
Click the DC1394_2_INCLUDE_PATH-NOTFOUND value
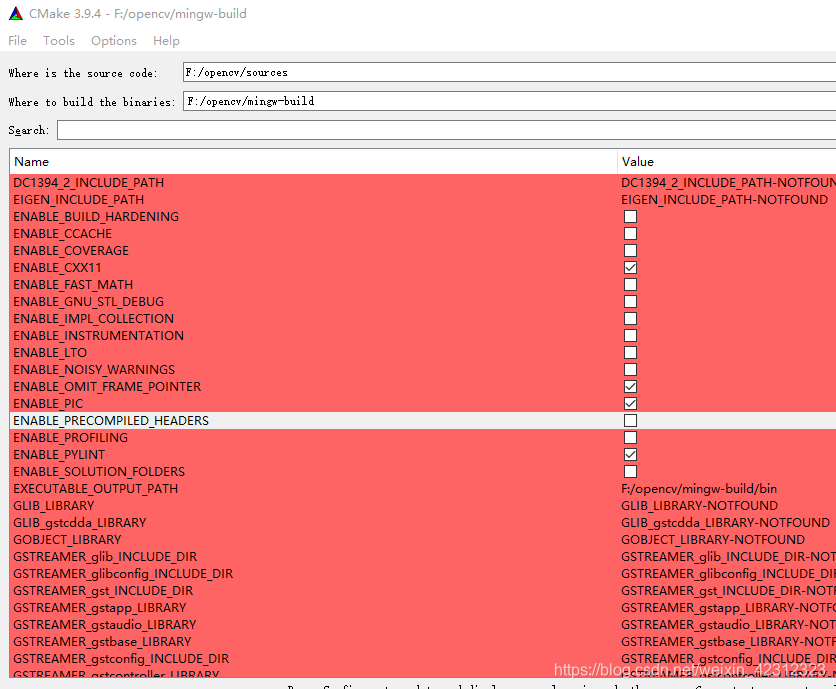point(728,183)
